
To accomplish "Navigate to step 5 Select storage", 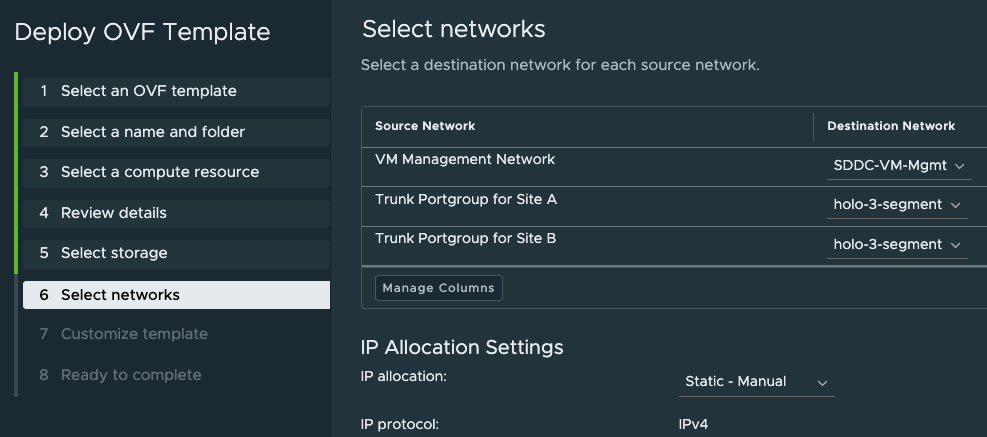I will (x=113, y=253).
